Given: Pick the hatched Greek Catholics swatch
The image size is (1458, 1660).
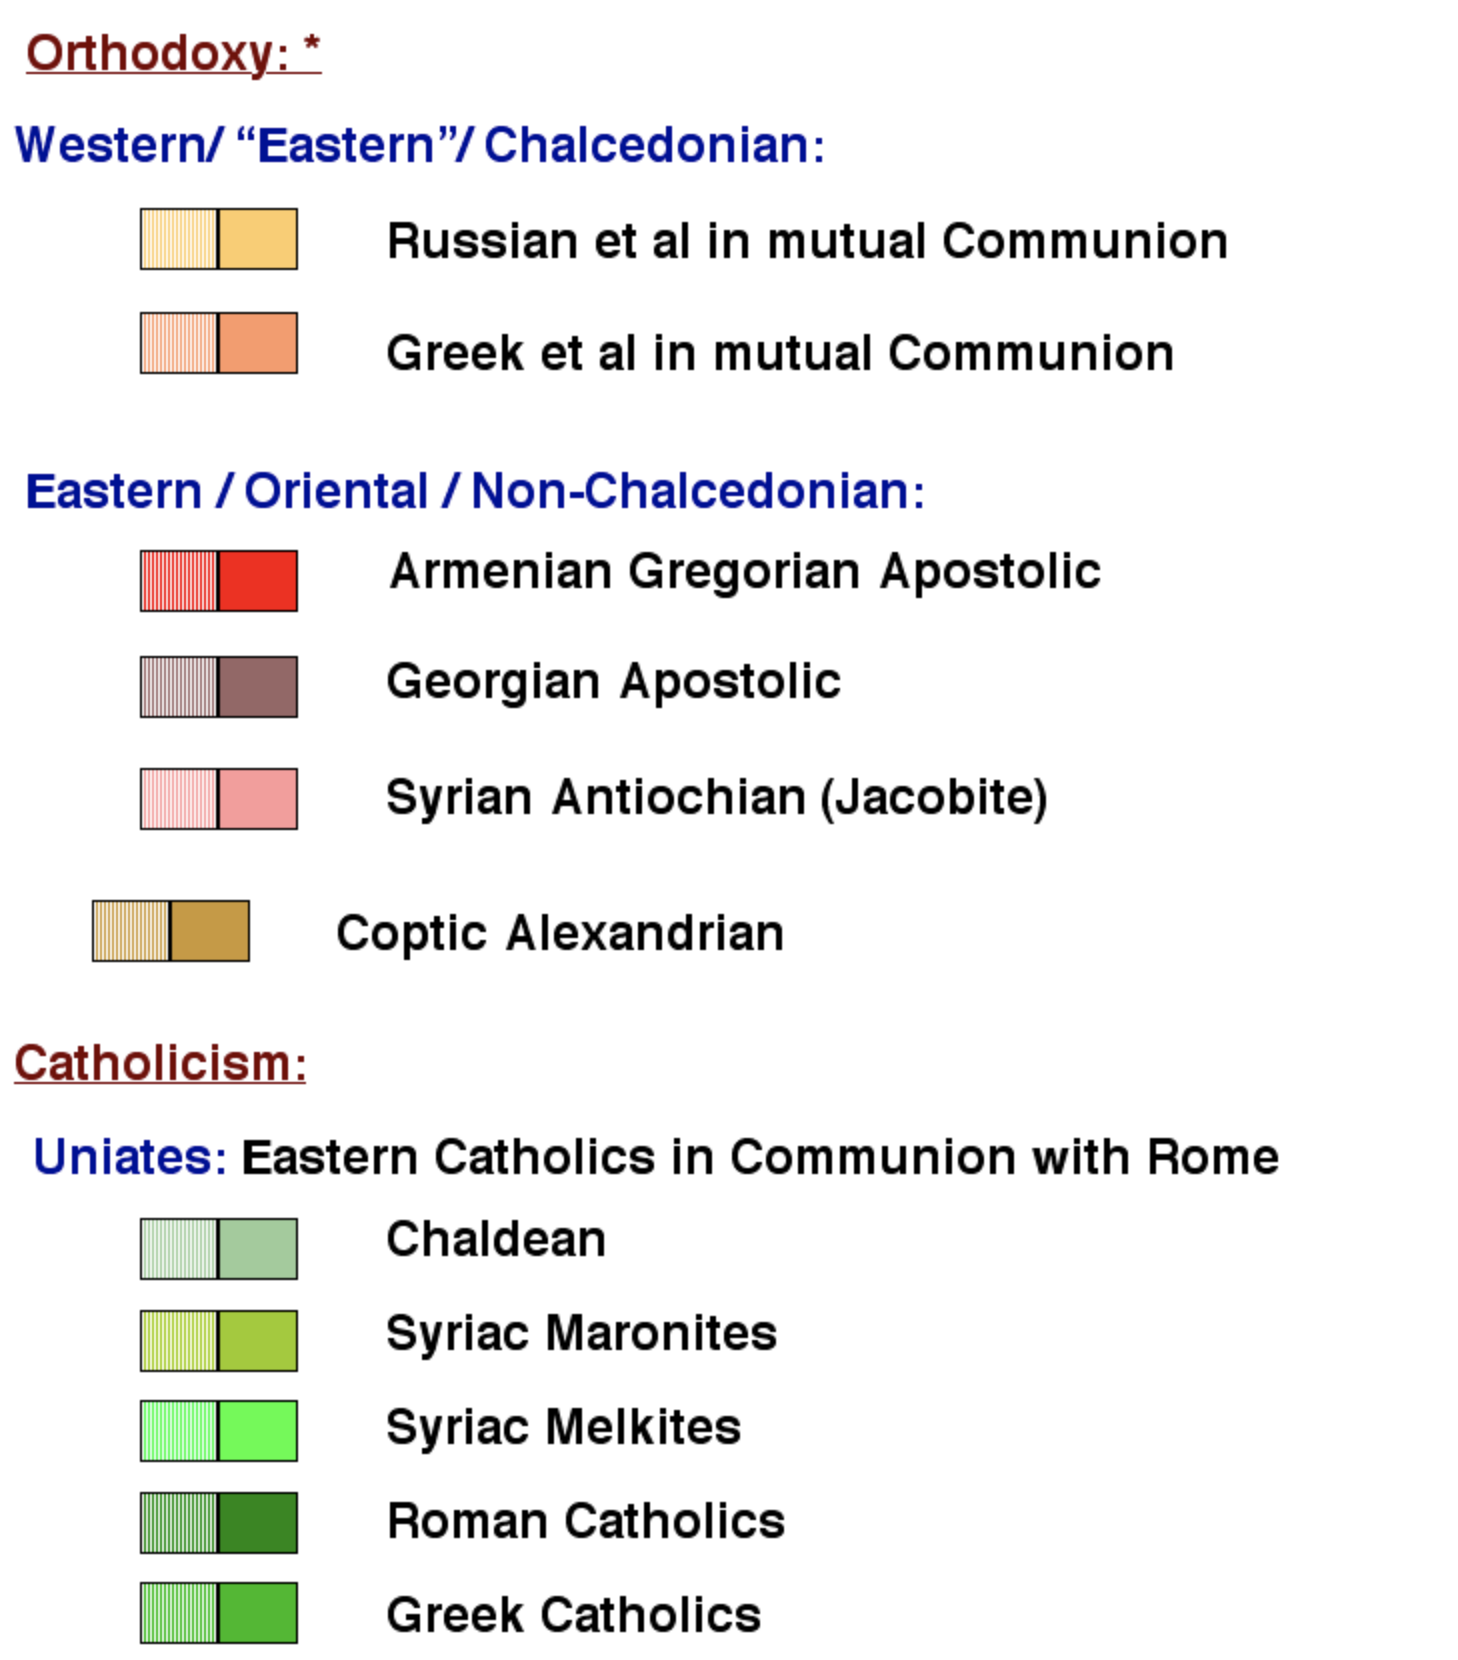Looking at the screenshot, I should pos(179,1613).
